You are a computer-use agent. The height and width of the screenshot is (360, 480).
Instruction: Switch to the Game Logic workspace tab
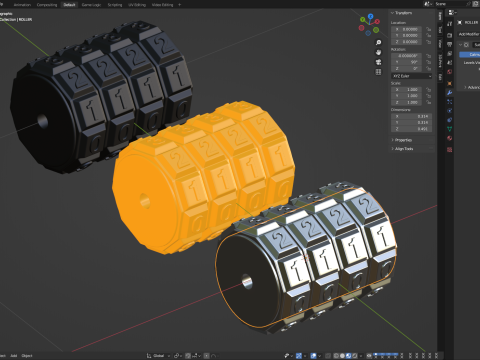point(91,5)
